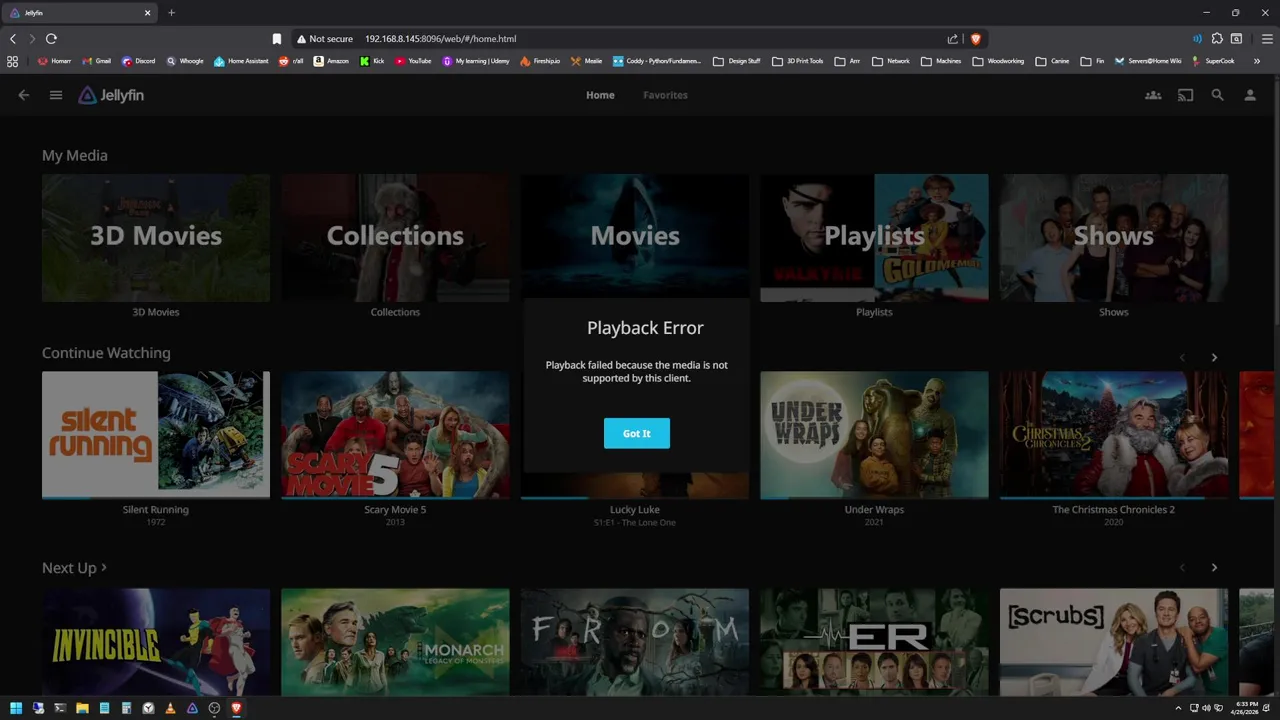Resume The Christmas Chronicles 2
The height and width of the screenshot is (720, 1280).
tap(1114, 435)
